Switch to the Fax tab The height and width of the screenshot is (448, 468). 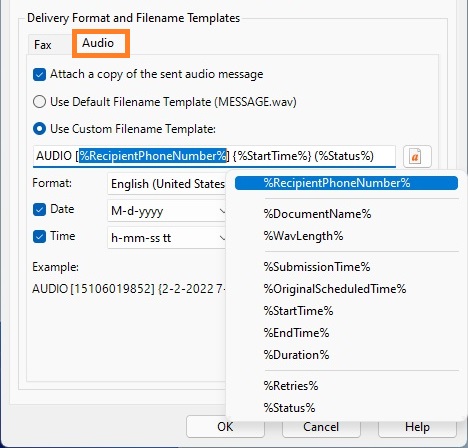pos(43,45)
